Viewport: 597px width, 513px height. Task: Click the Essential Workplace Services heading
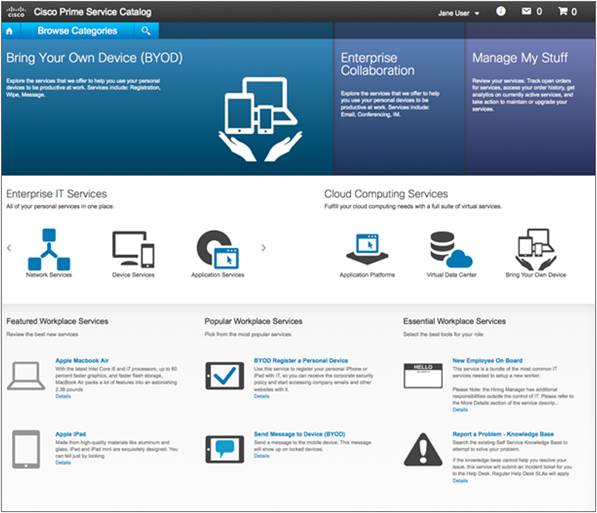(455, 321)
